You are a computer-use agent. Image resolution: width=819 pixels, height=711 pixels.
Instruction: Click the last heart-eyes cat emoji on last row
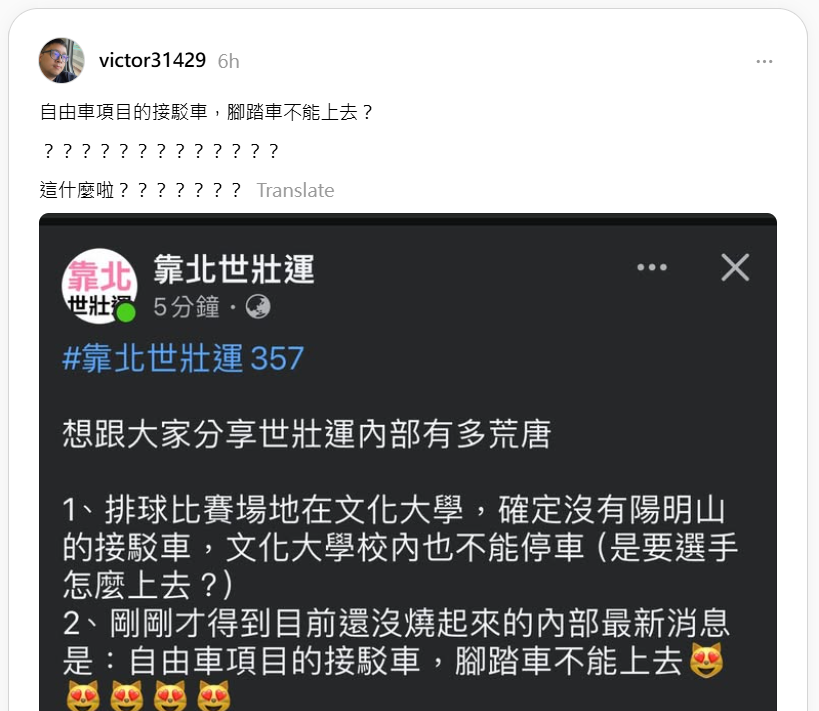(214, 696)
